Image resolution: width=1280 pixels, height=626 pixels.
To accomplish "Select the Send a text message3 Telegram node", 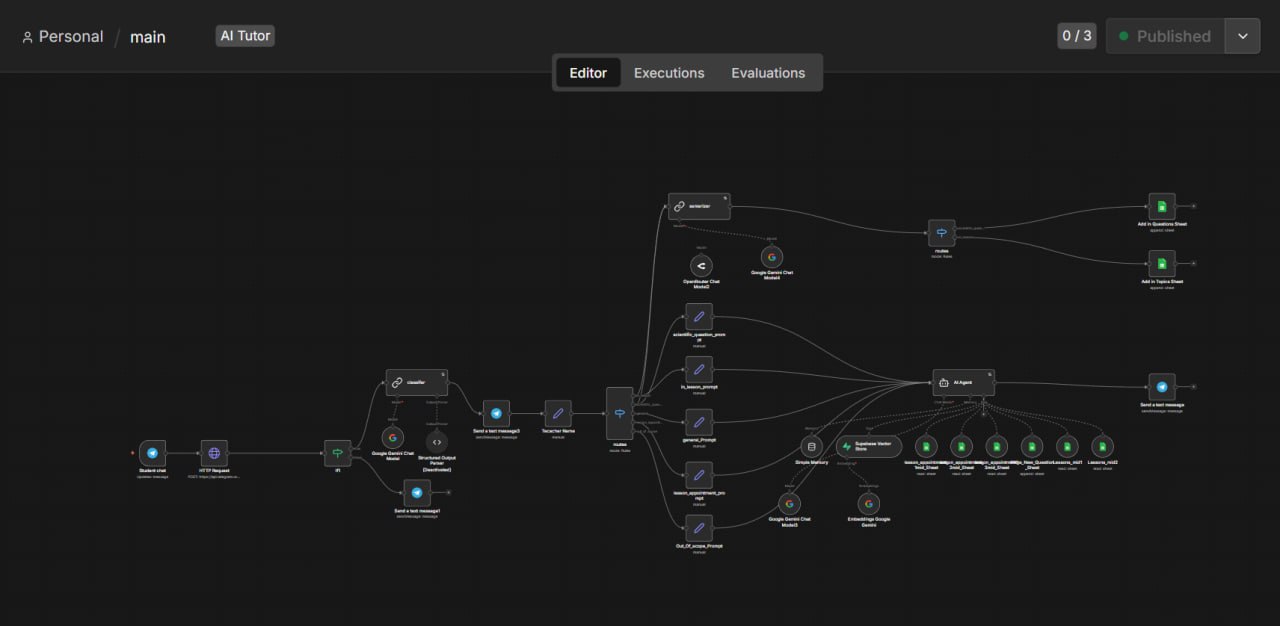I will pos(496,413).
